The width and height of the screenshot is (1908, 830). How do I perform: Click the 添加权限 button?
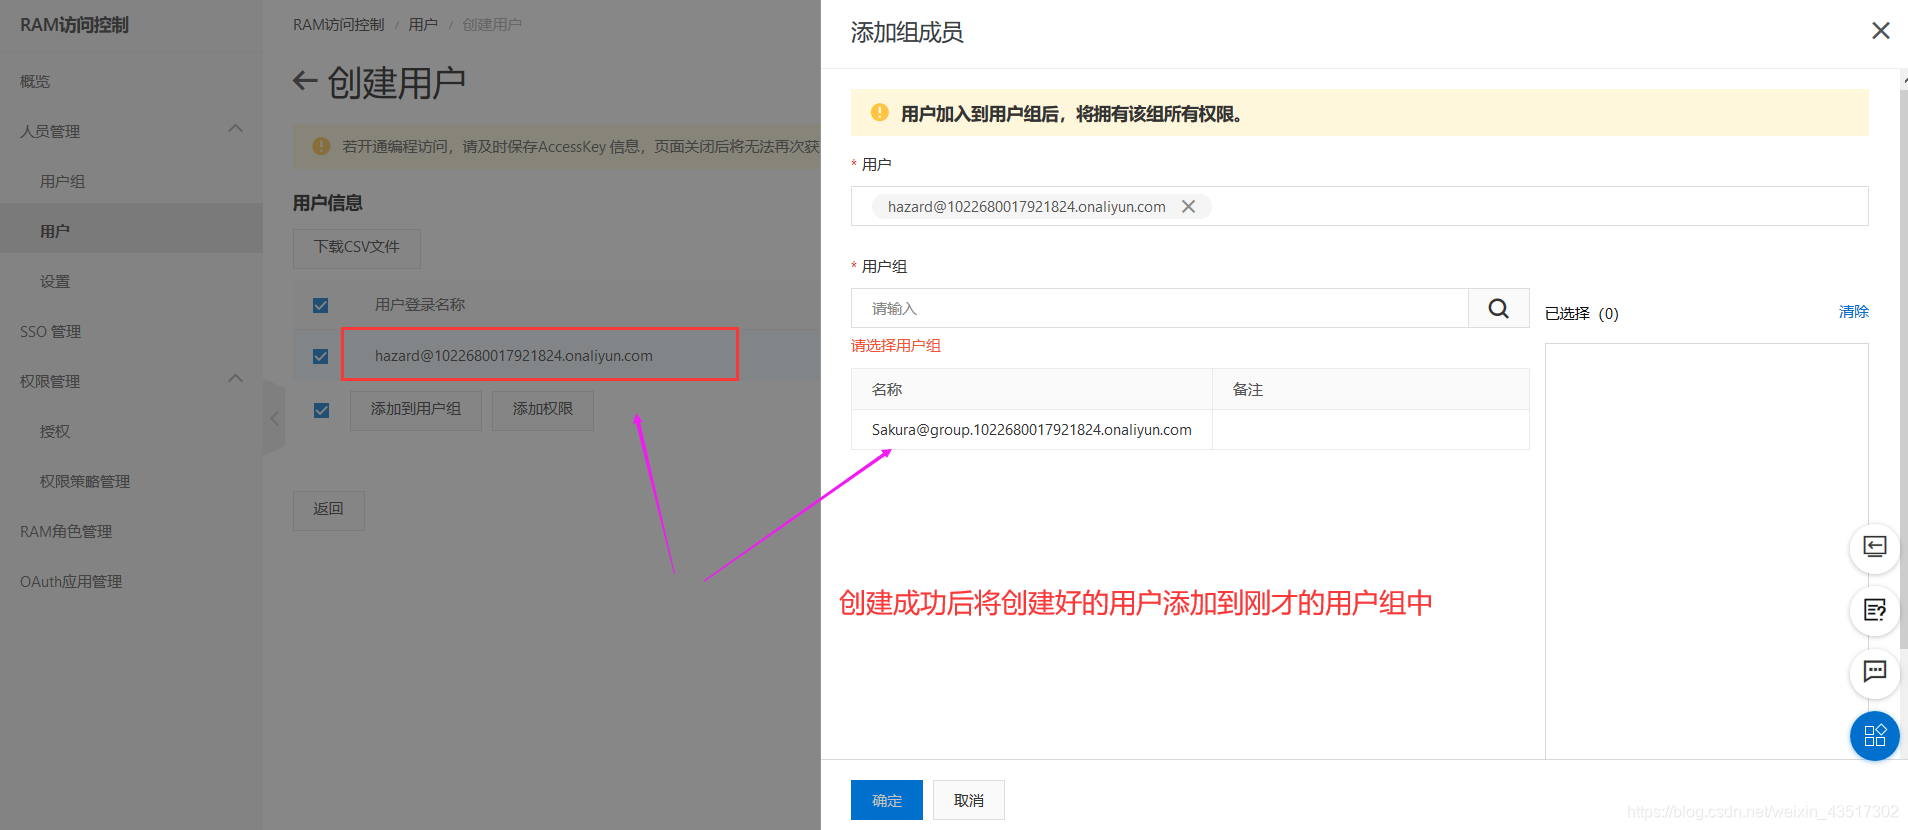point(543,410)
